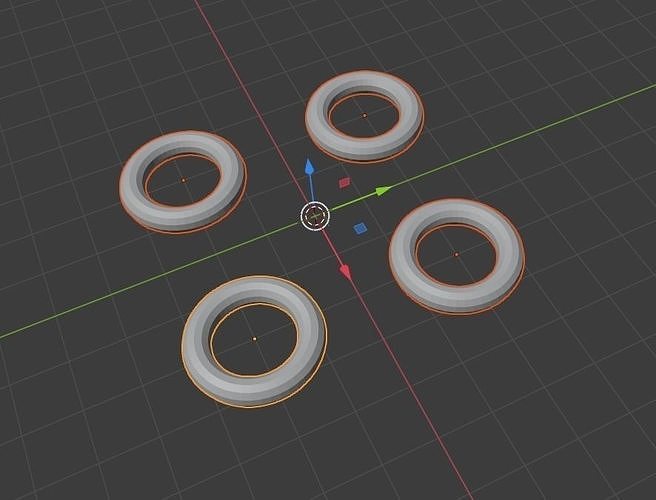
Task: Click the red square plane handle of gizmo
Action: (x=345, y=182)
